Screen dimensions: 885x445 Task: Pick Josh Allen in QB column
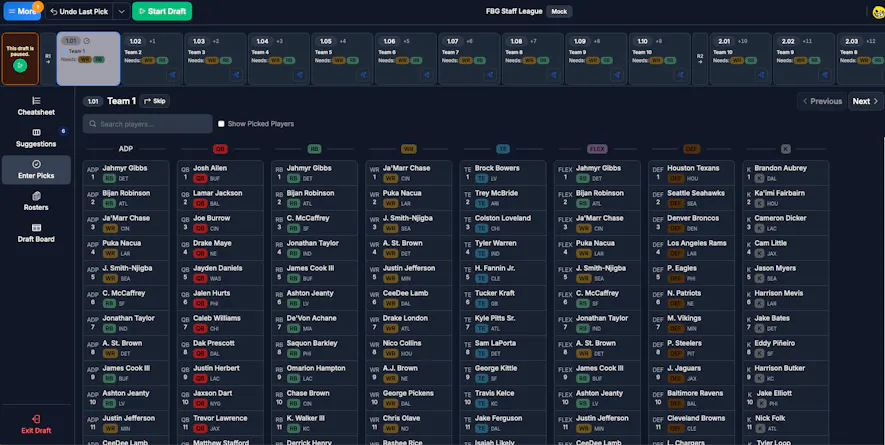pos(220,173)
